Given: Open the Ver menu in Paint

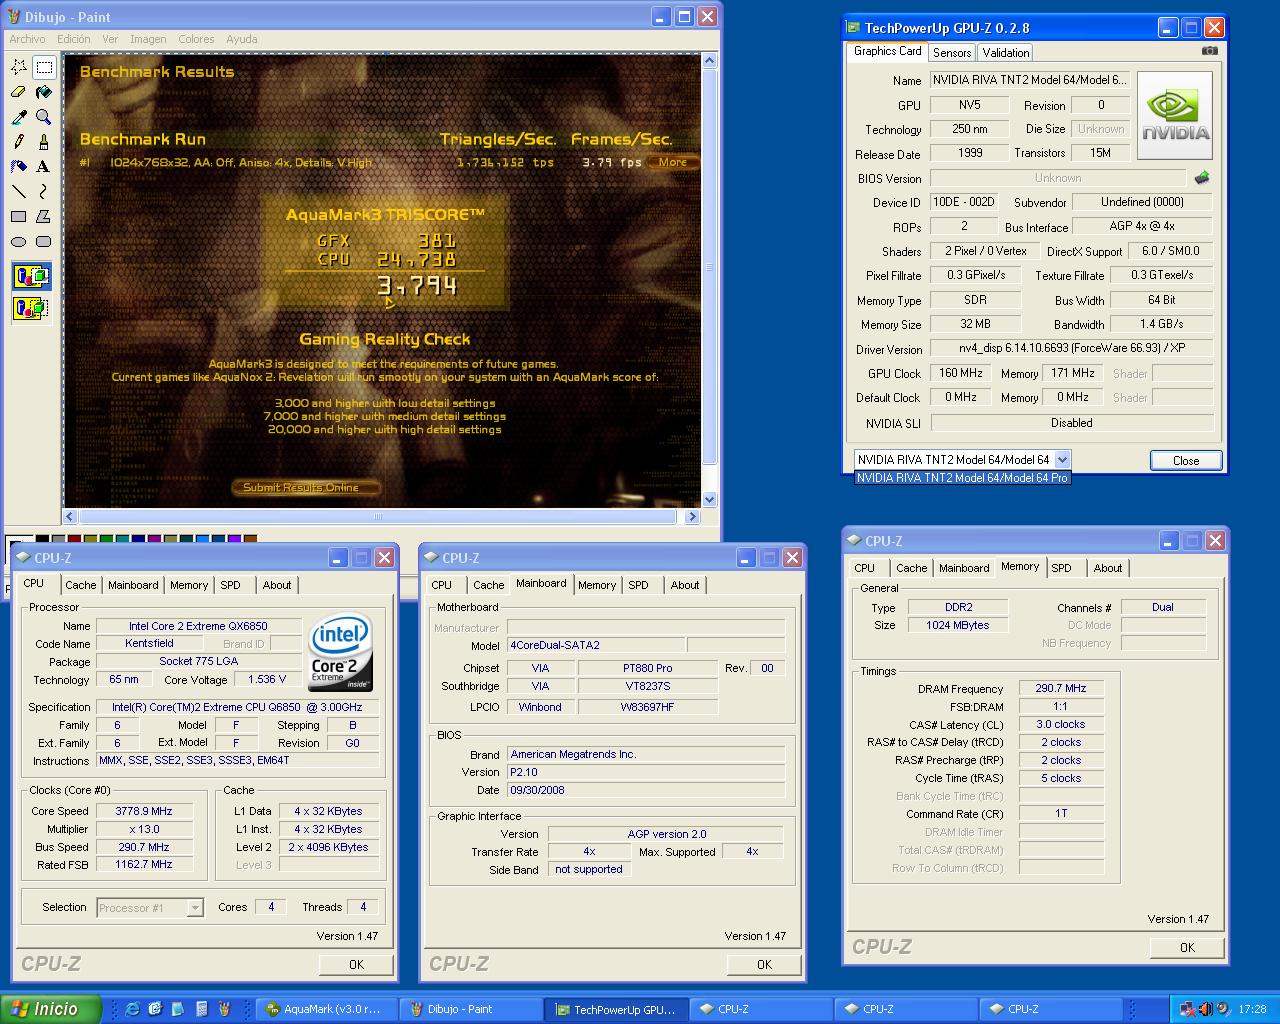Looking at the screenshot, I should point(110,39).
